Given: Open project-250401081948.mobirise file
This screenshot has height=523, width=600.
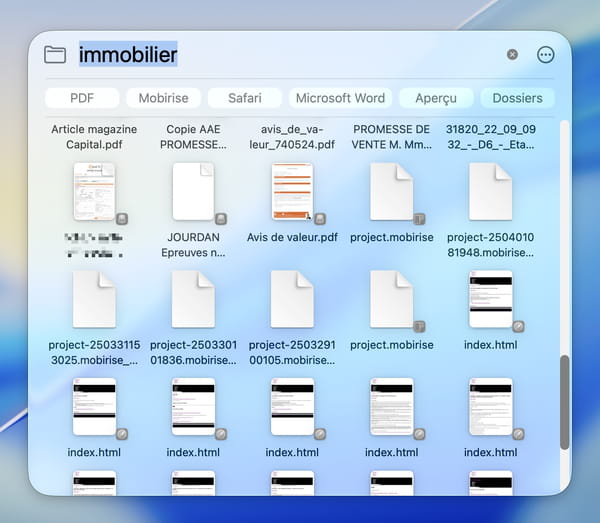Looking at the screenshot, I should pos(491,192).
